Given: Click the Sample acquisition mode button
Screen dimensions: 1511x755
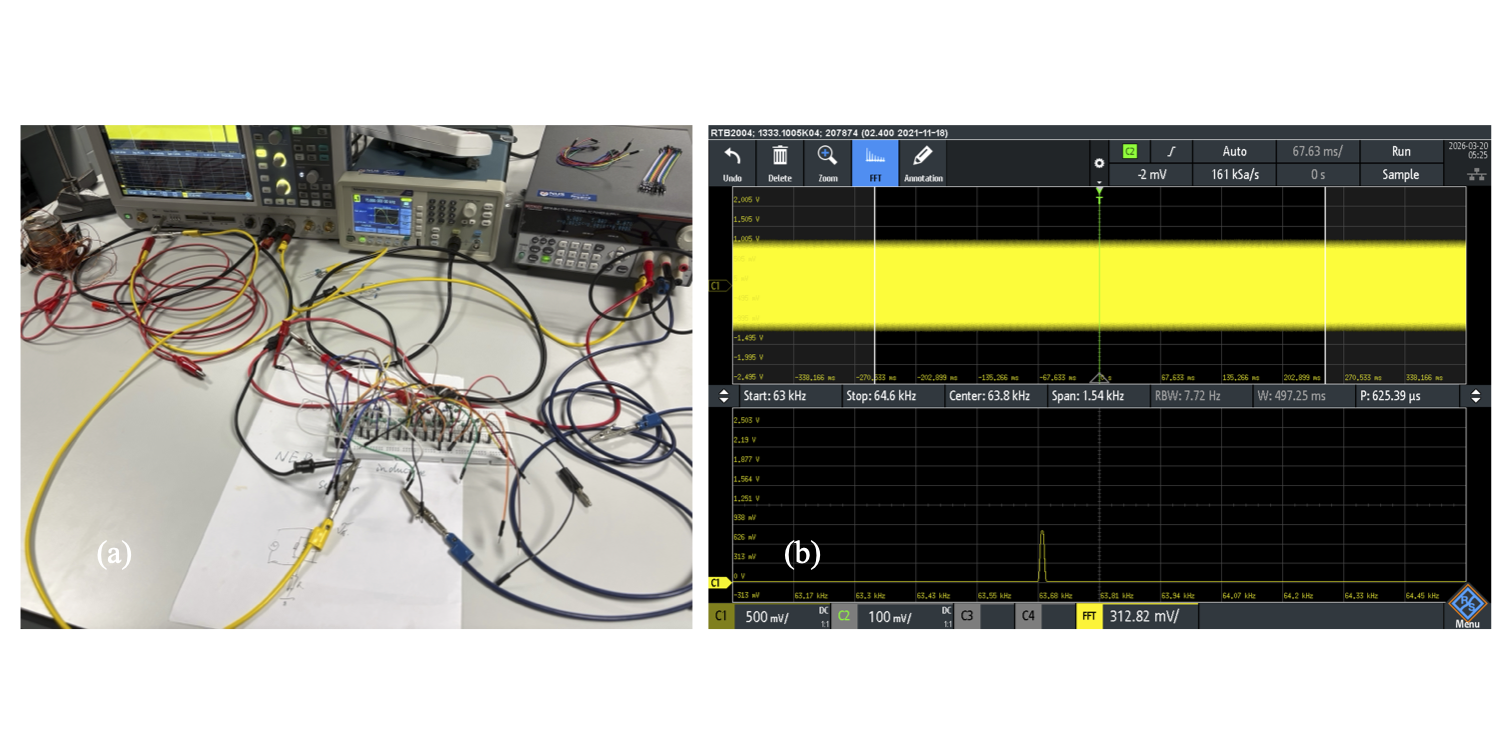Looking at the screenshot, I should pyautogui.click(x=1400, y=174).
